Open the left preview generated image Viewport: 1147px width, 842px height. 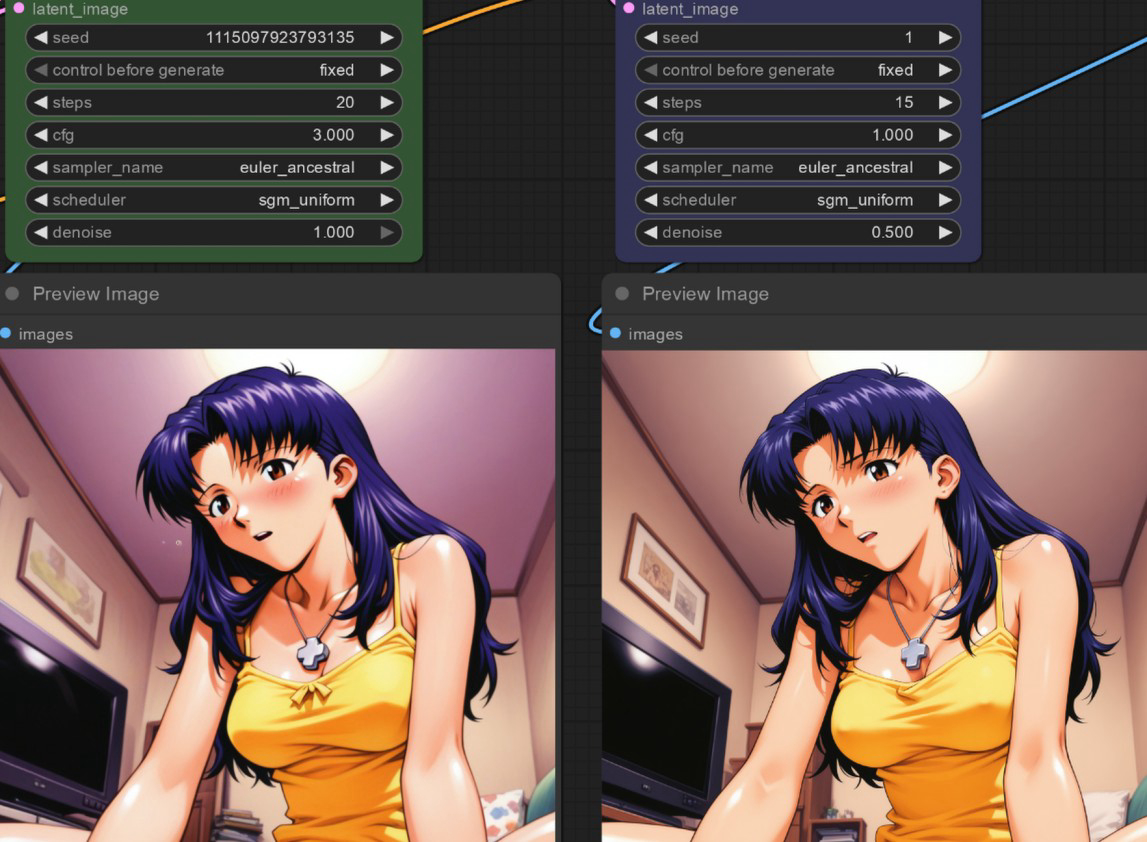point(277,595)
